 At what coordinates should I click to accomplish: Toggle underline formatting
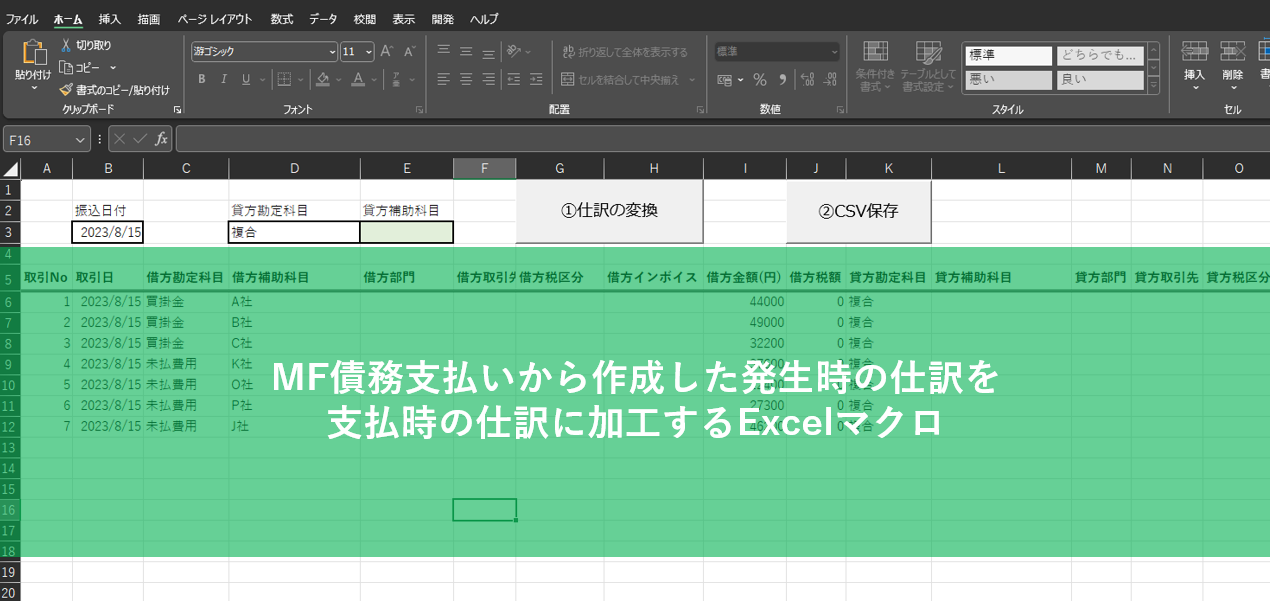pyautogui.click(x=245, y=80)
